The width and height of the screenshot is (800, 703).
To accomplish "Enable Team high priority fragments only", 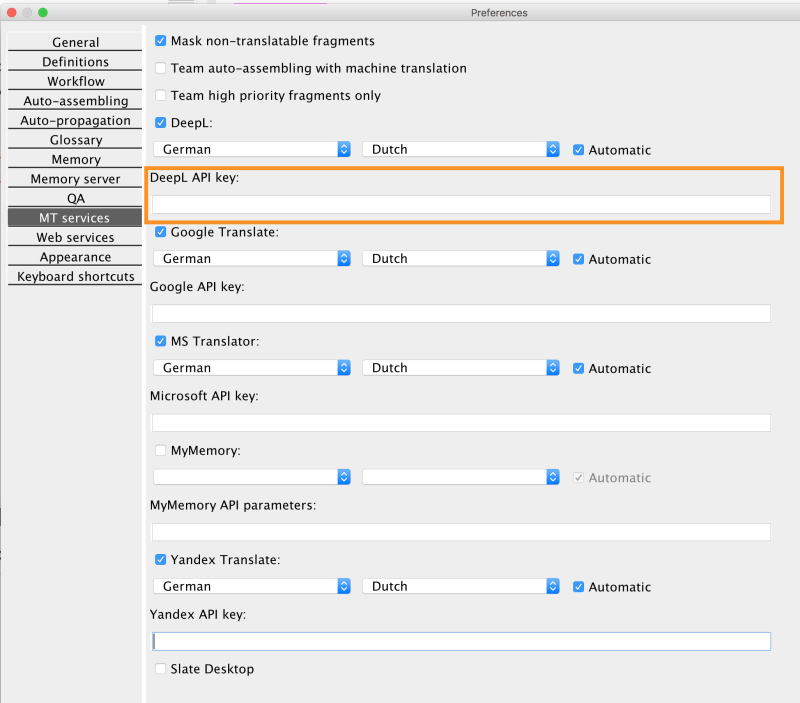I will (x=160, y=95).
